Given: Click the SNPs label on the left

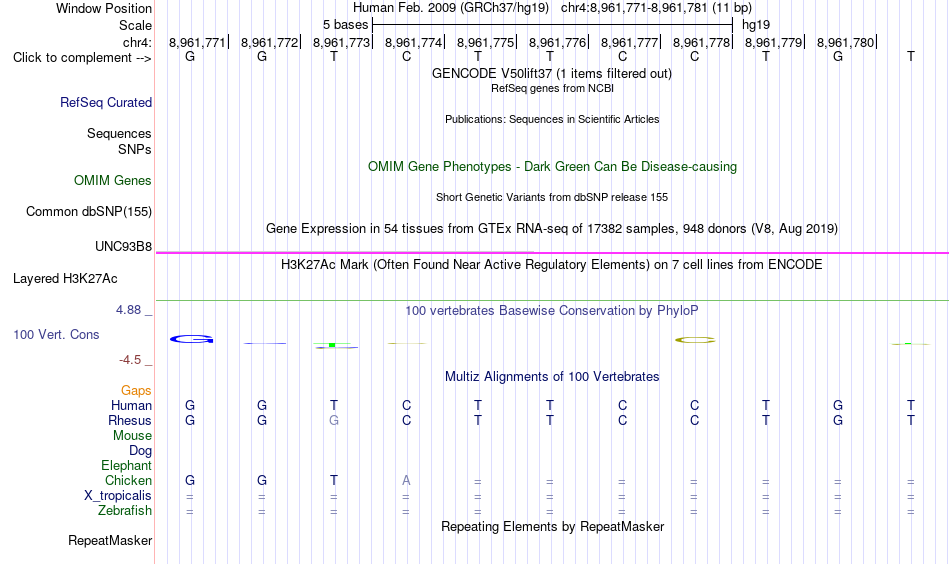Looking at the screenshot, I should 135,149.
